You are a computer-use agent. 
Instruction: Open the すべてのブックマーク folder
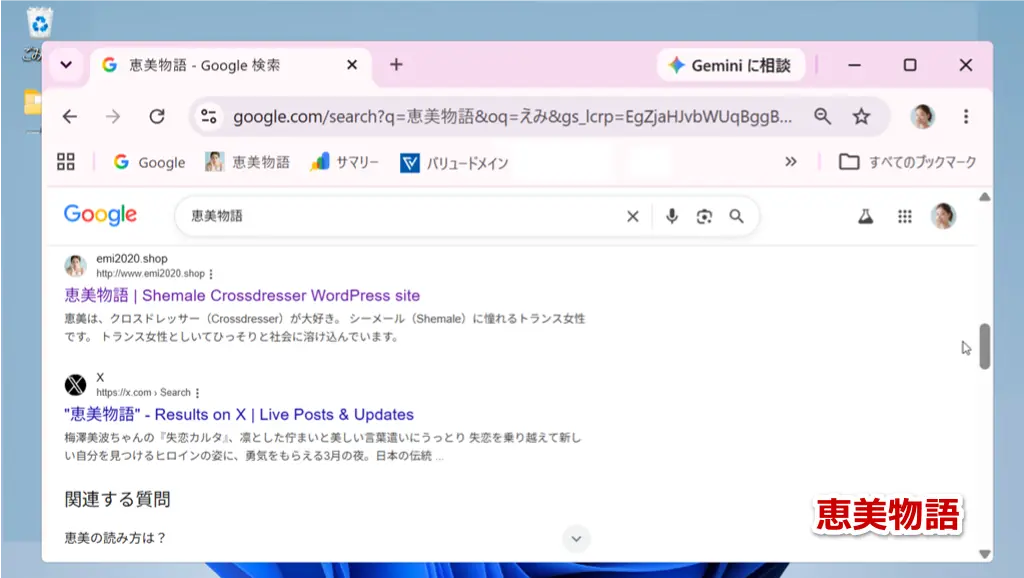click(907, 162)
